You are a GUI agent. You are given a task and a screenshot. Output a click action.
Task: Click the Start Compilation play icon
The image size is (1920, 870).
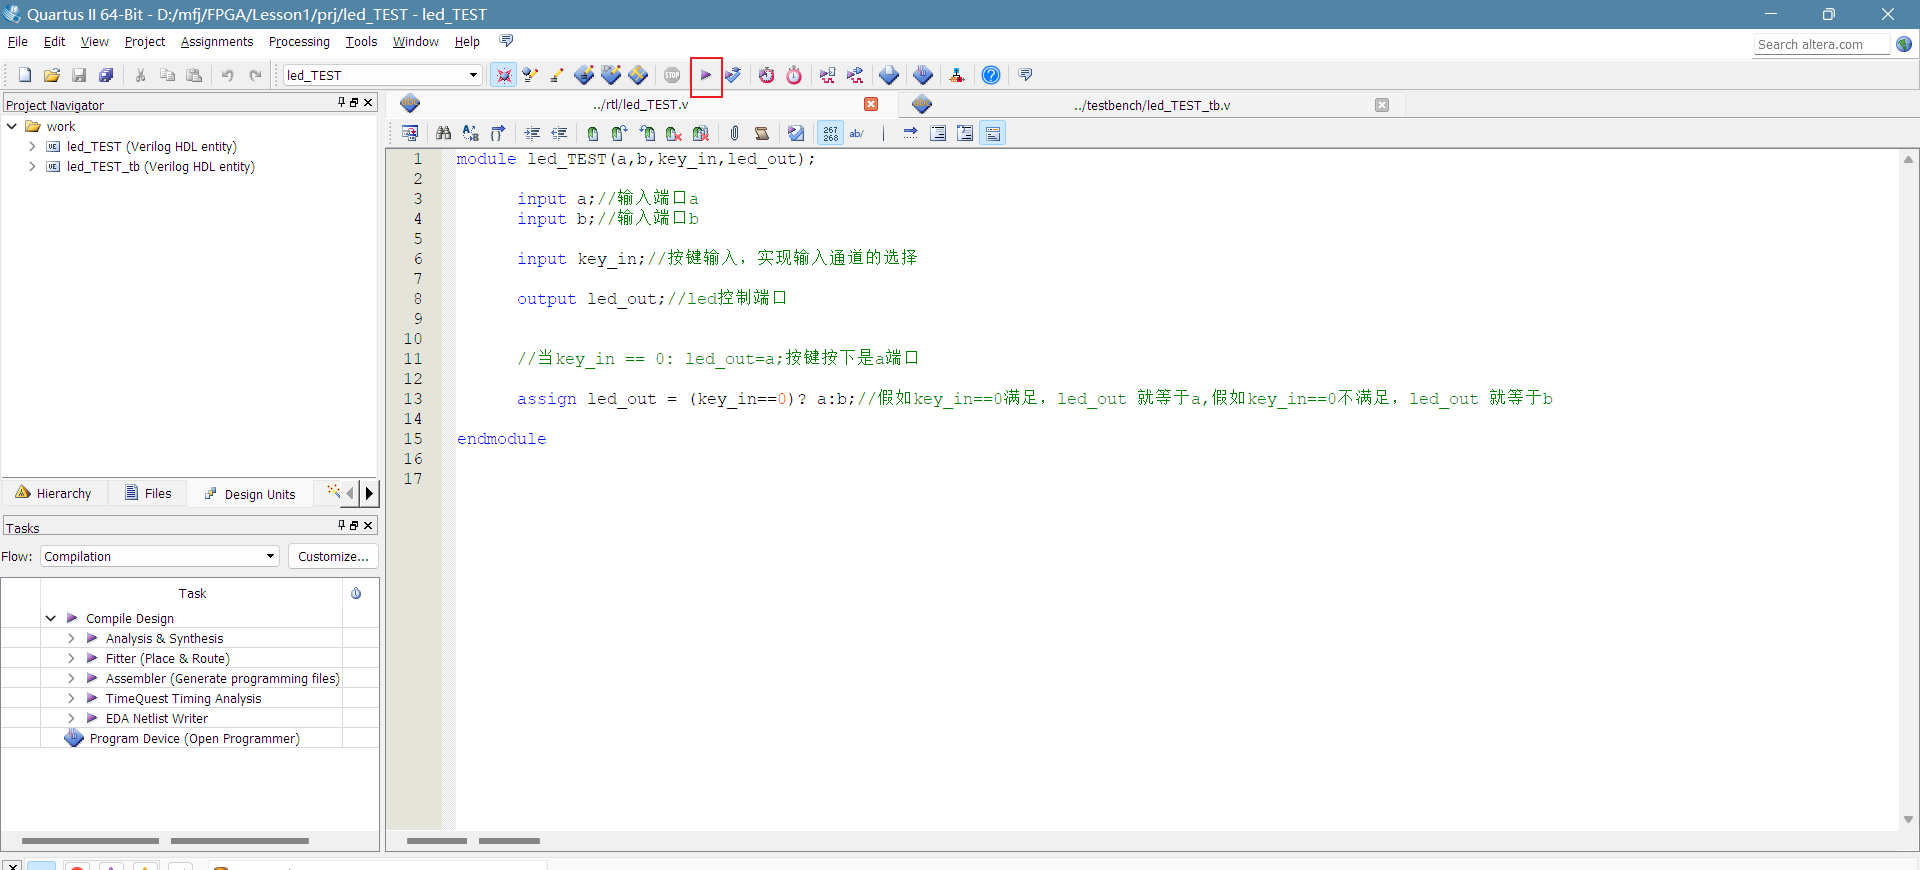tap(706, 75)
